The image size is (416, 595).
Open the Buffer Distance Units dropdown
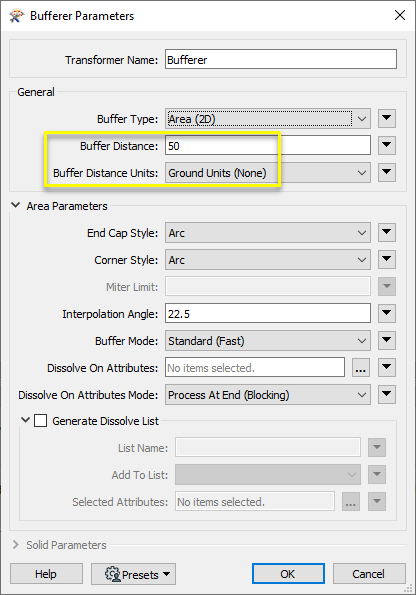268,173
